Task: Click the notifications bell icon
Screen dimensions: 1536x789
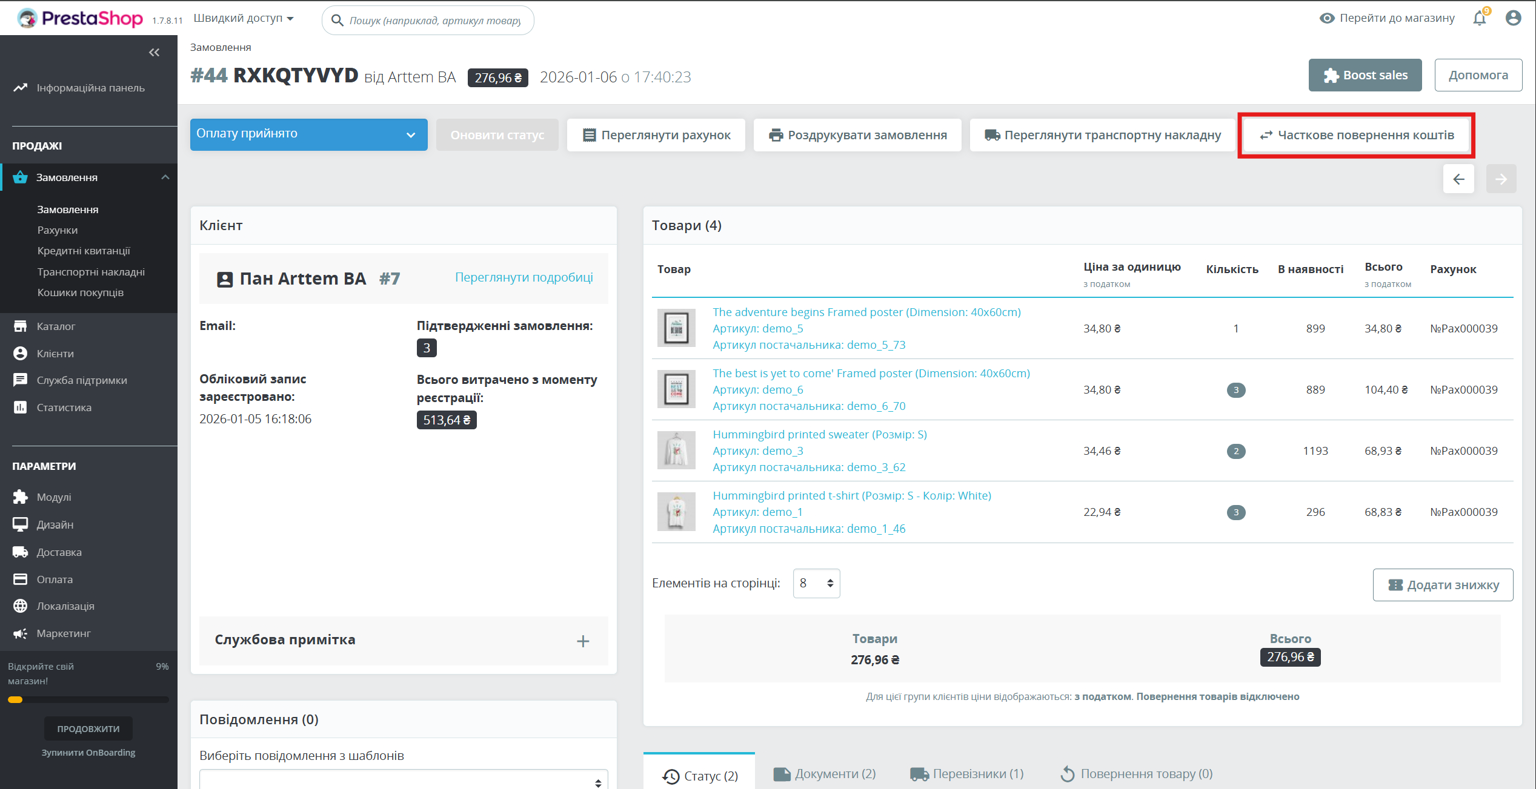Action: (1479, 19)
